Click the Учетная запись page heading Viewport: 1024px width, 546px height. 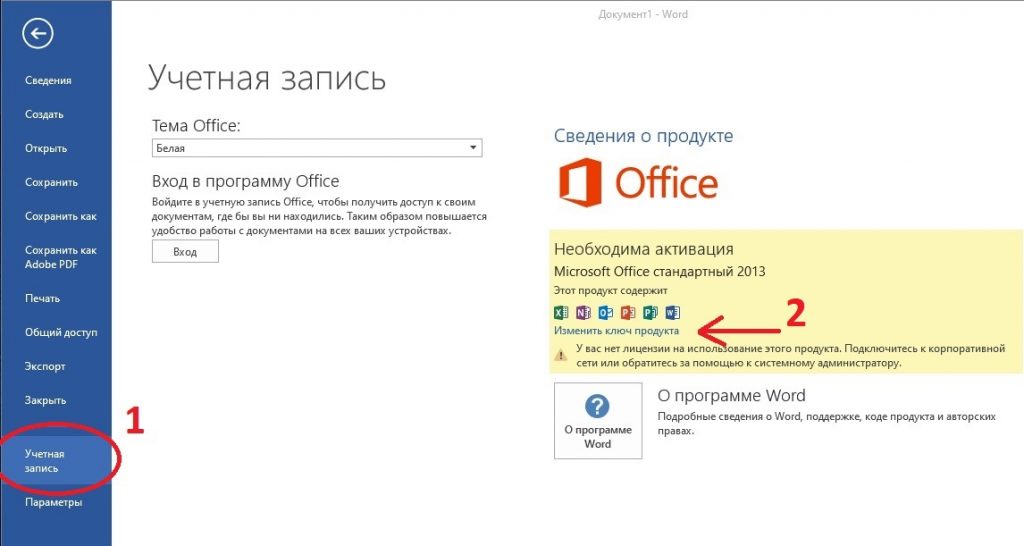pyautogui.click(x=266, y=78)
